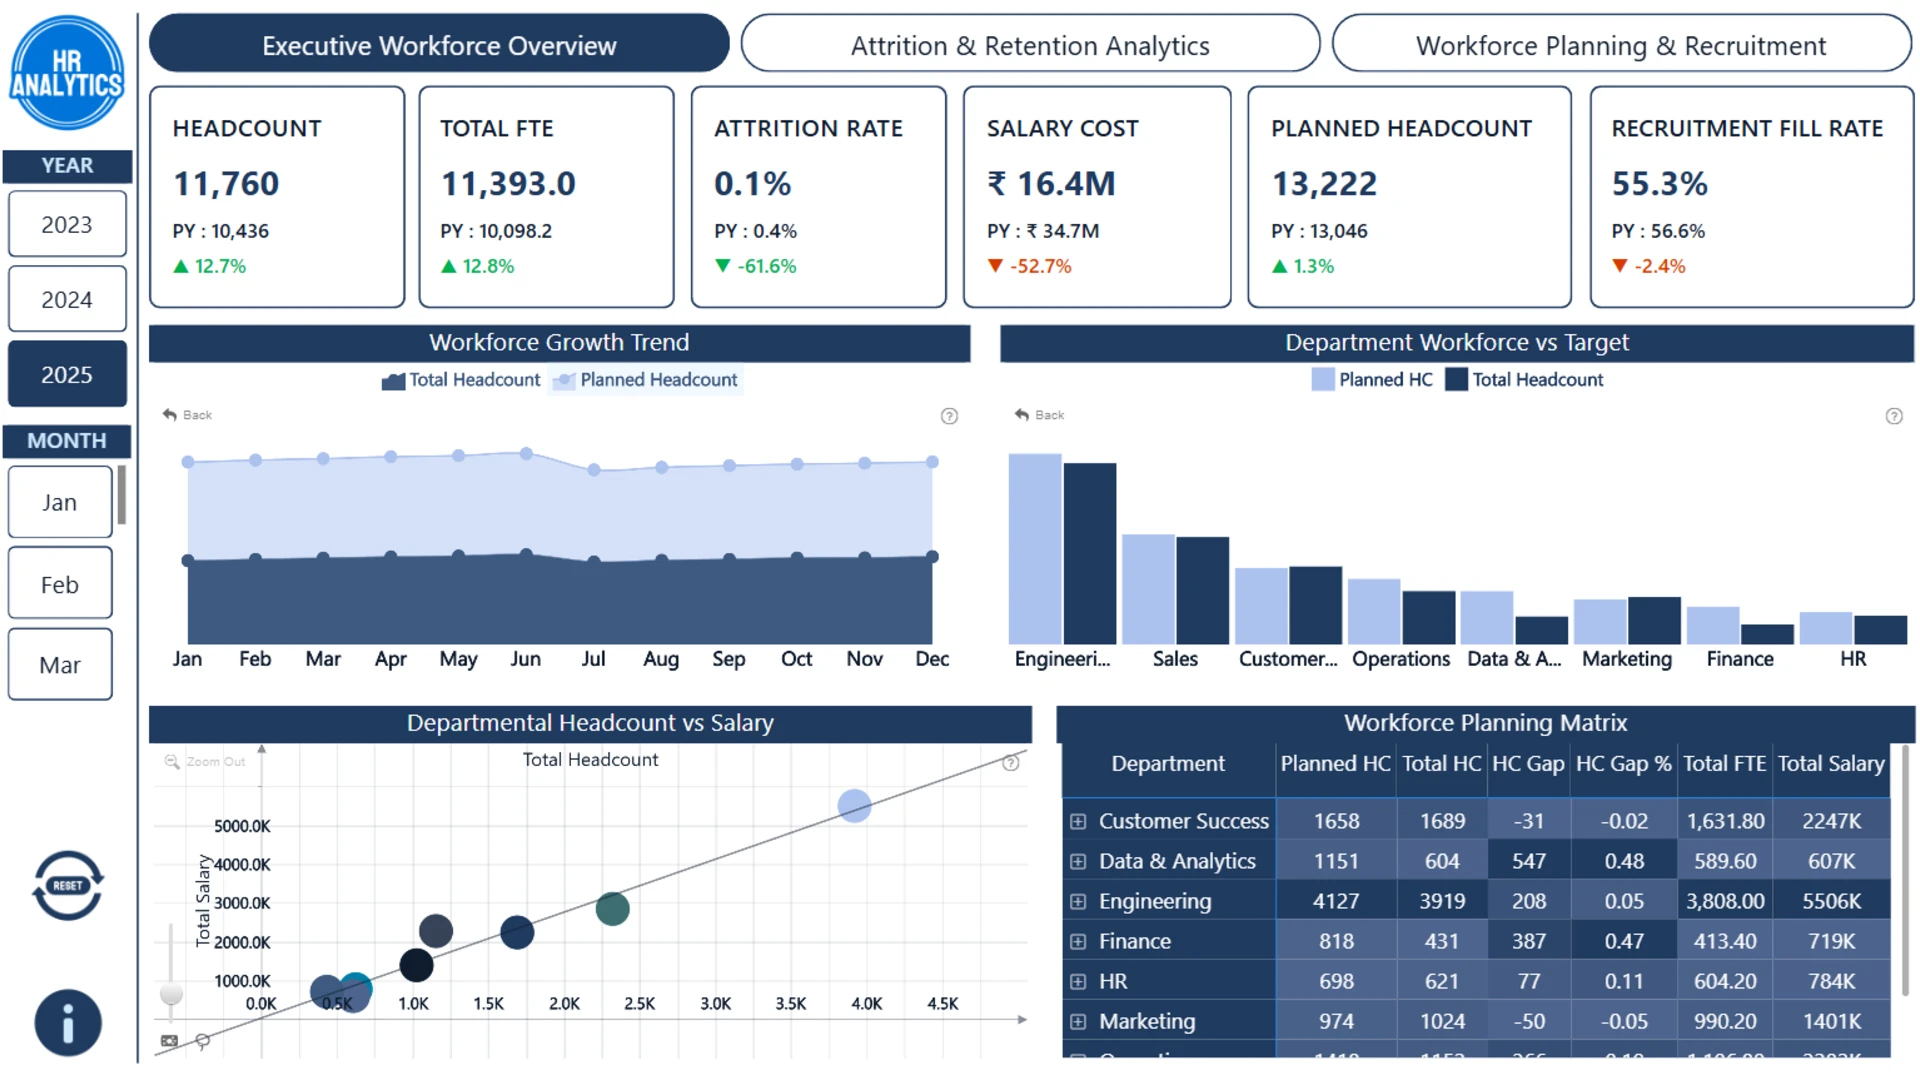Image resolution: width=1920 pixels, height=1080 pixels.
Task: Click Back arrow on Workforce Growth Trend
Action: [187, 415]
